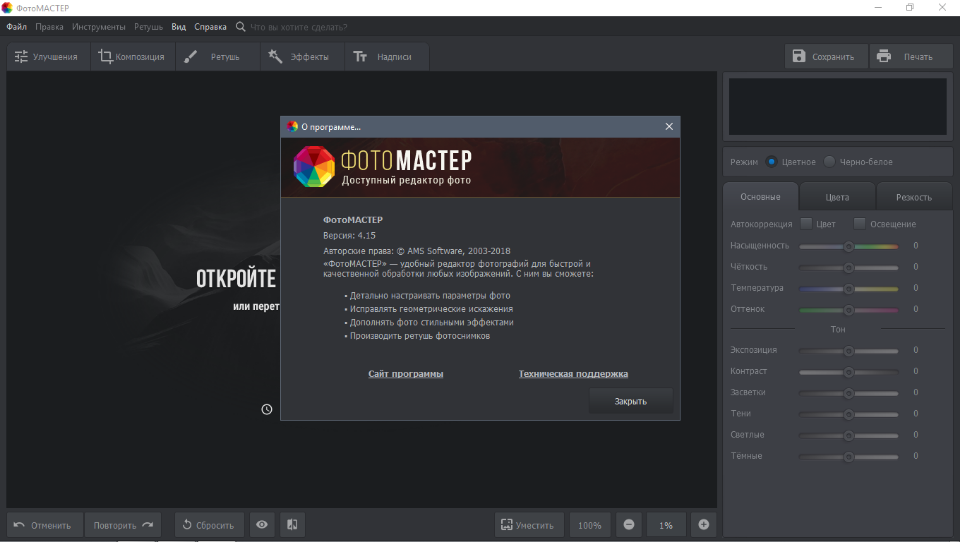
Task: Open the Ретушь tab with brush icon
Action: (217, 57)
